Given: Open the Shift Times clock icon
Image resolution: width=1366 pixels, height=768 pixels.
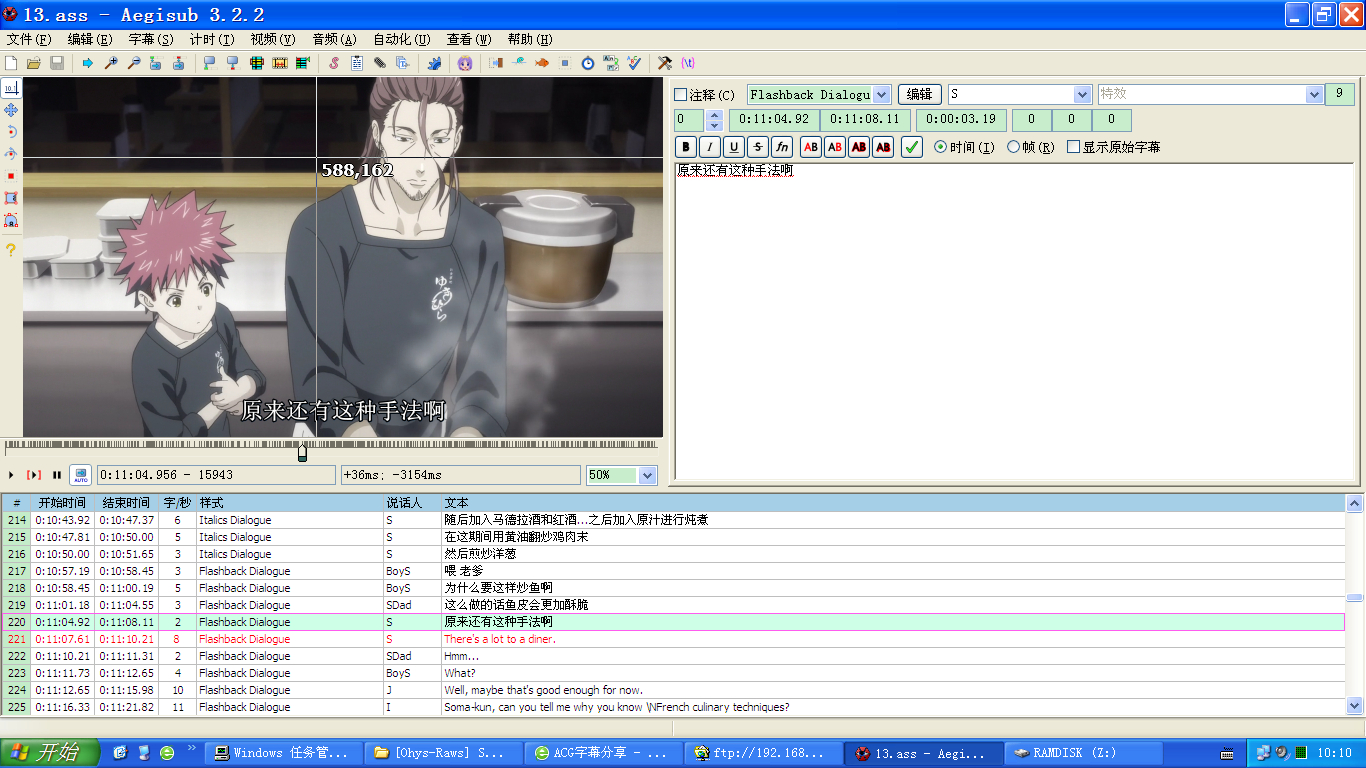Looking at the screenshot, I should coord(588,63).
